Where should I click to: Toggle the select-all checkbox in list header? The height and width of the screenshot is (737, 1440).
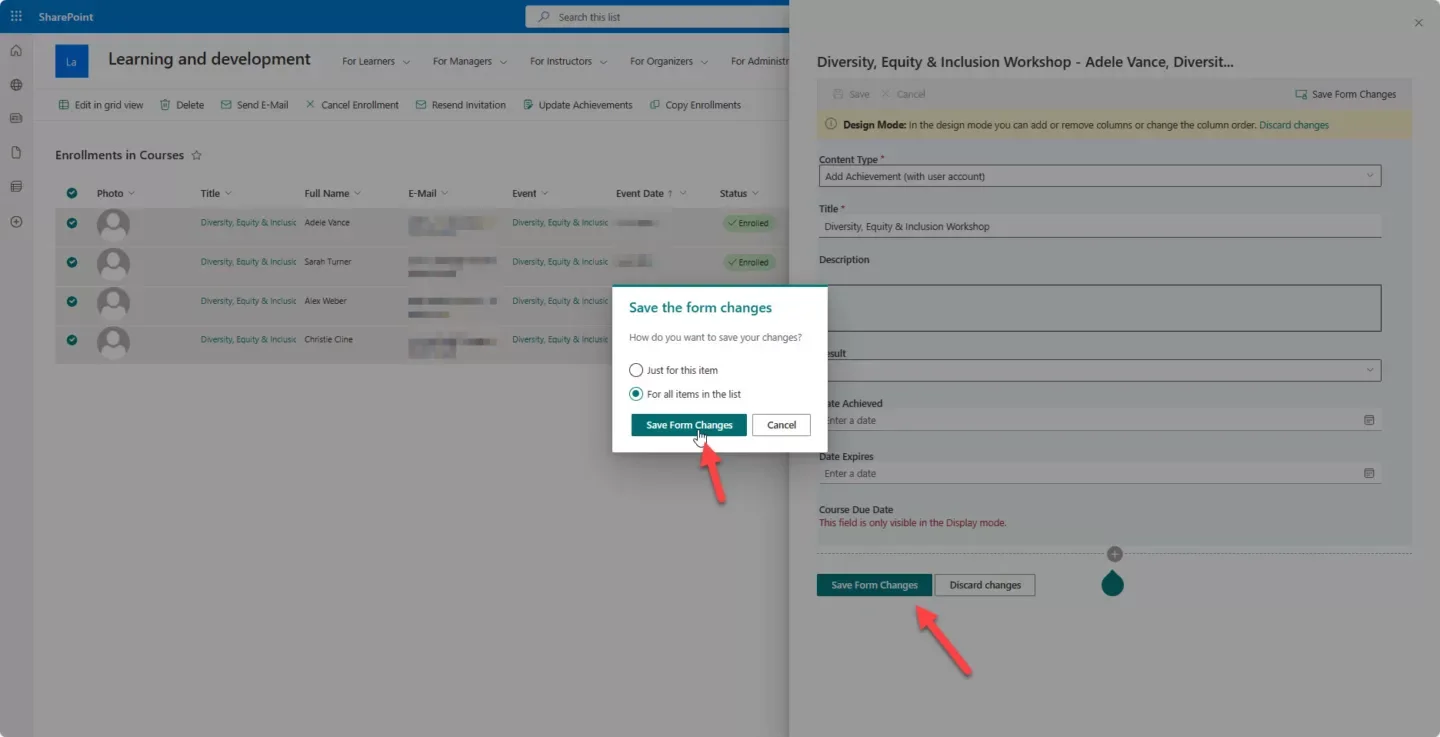click(72, 193)
